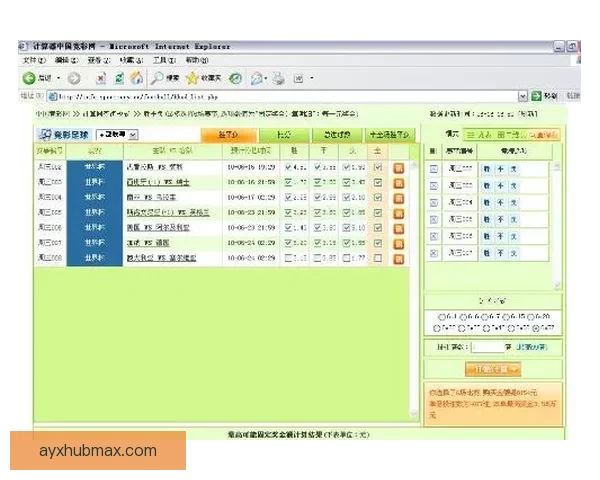This screenshot has width=600, height=480.
Task: Open orange detail icon for 南非 VS 乌拉圭 row
Action: coord(399,198)
